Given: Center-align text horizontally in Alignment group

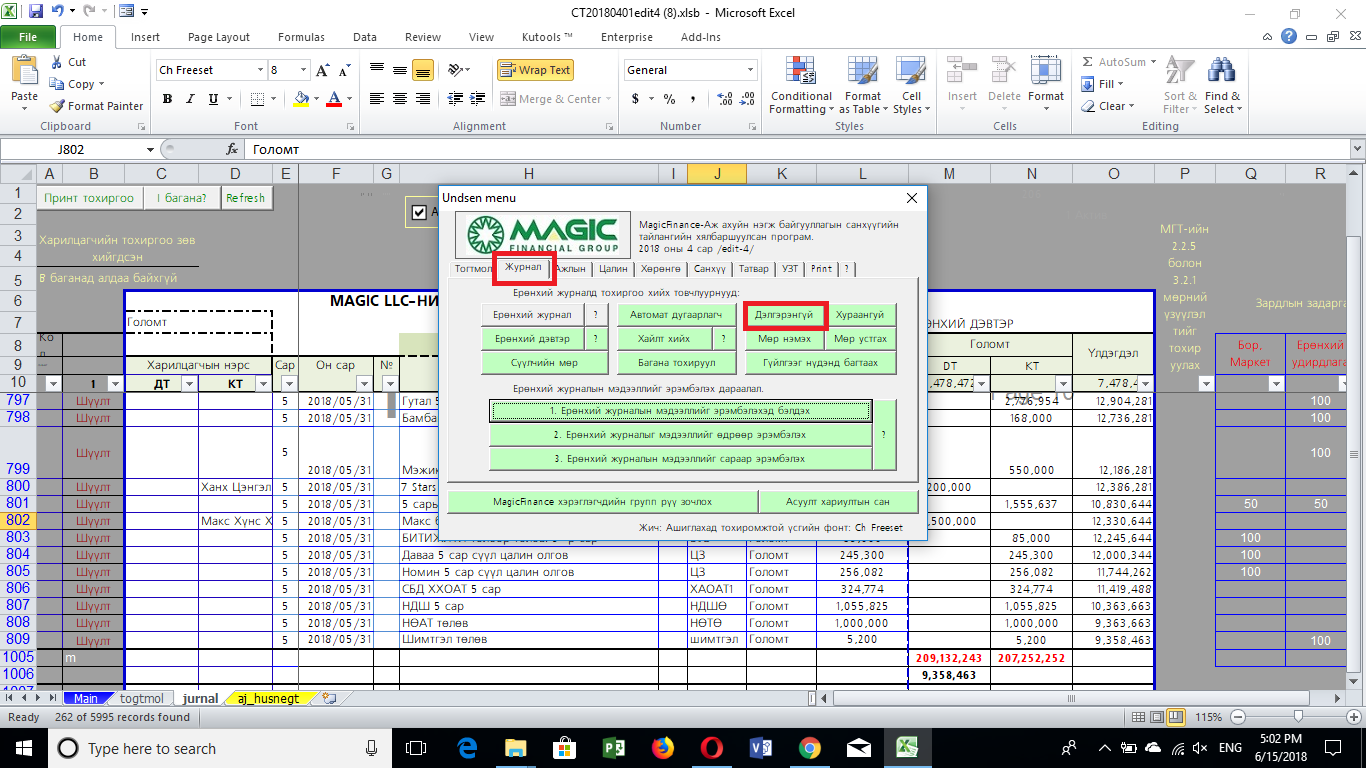Looking at the screenshot, I should [399, 99].
